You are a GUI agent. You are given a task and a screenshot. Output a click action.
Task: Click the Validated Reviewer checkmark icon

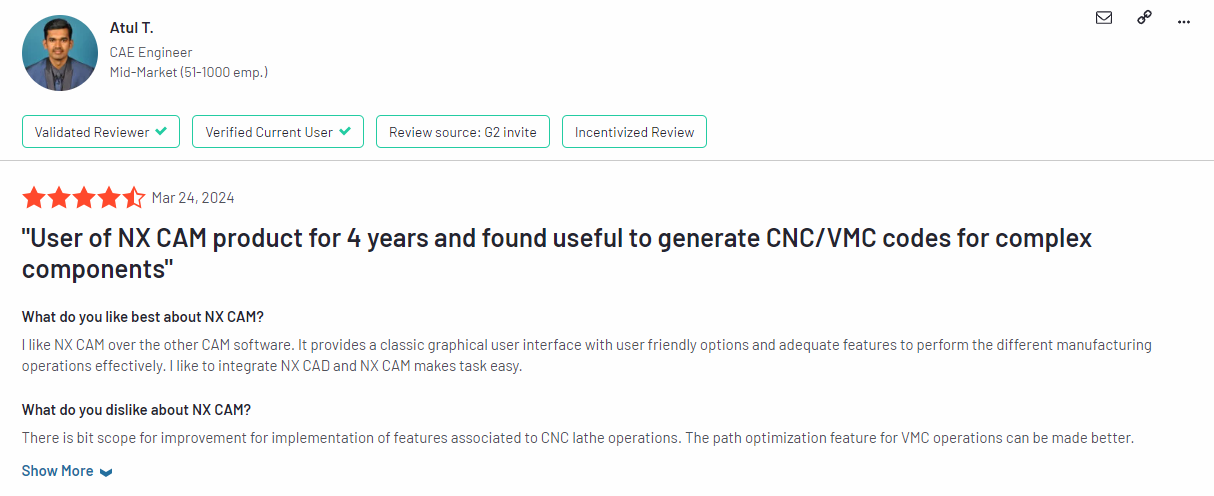161,132
